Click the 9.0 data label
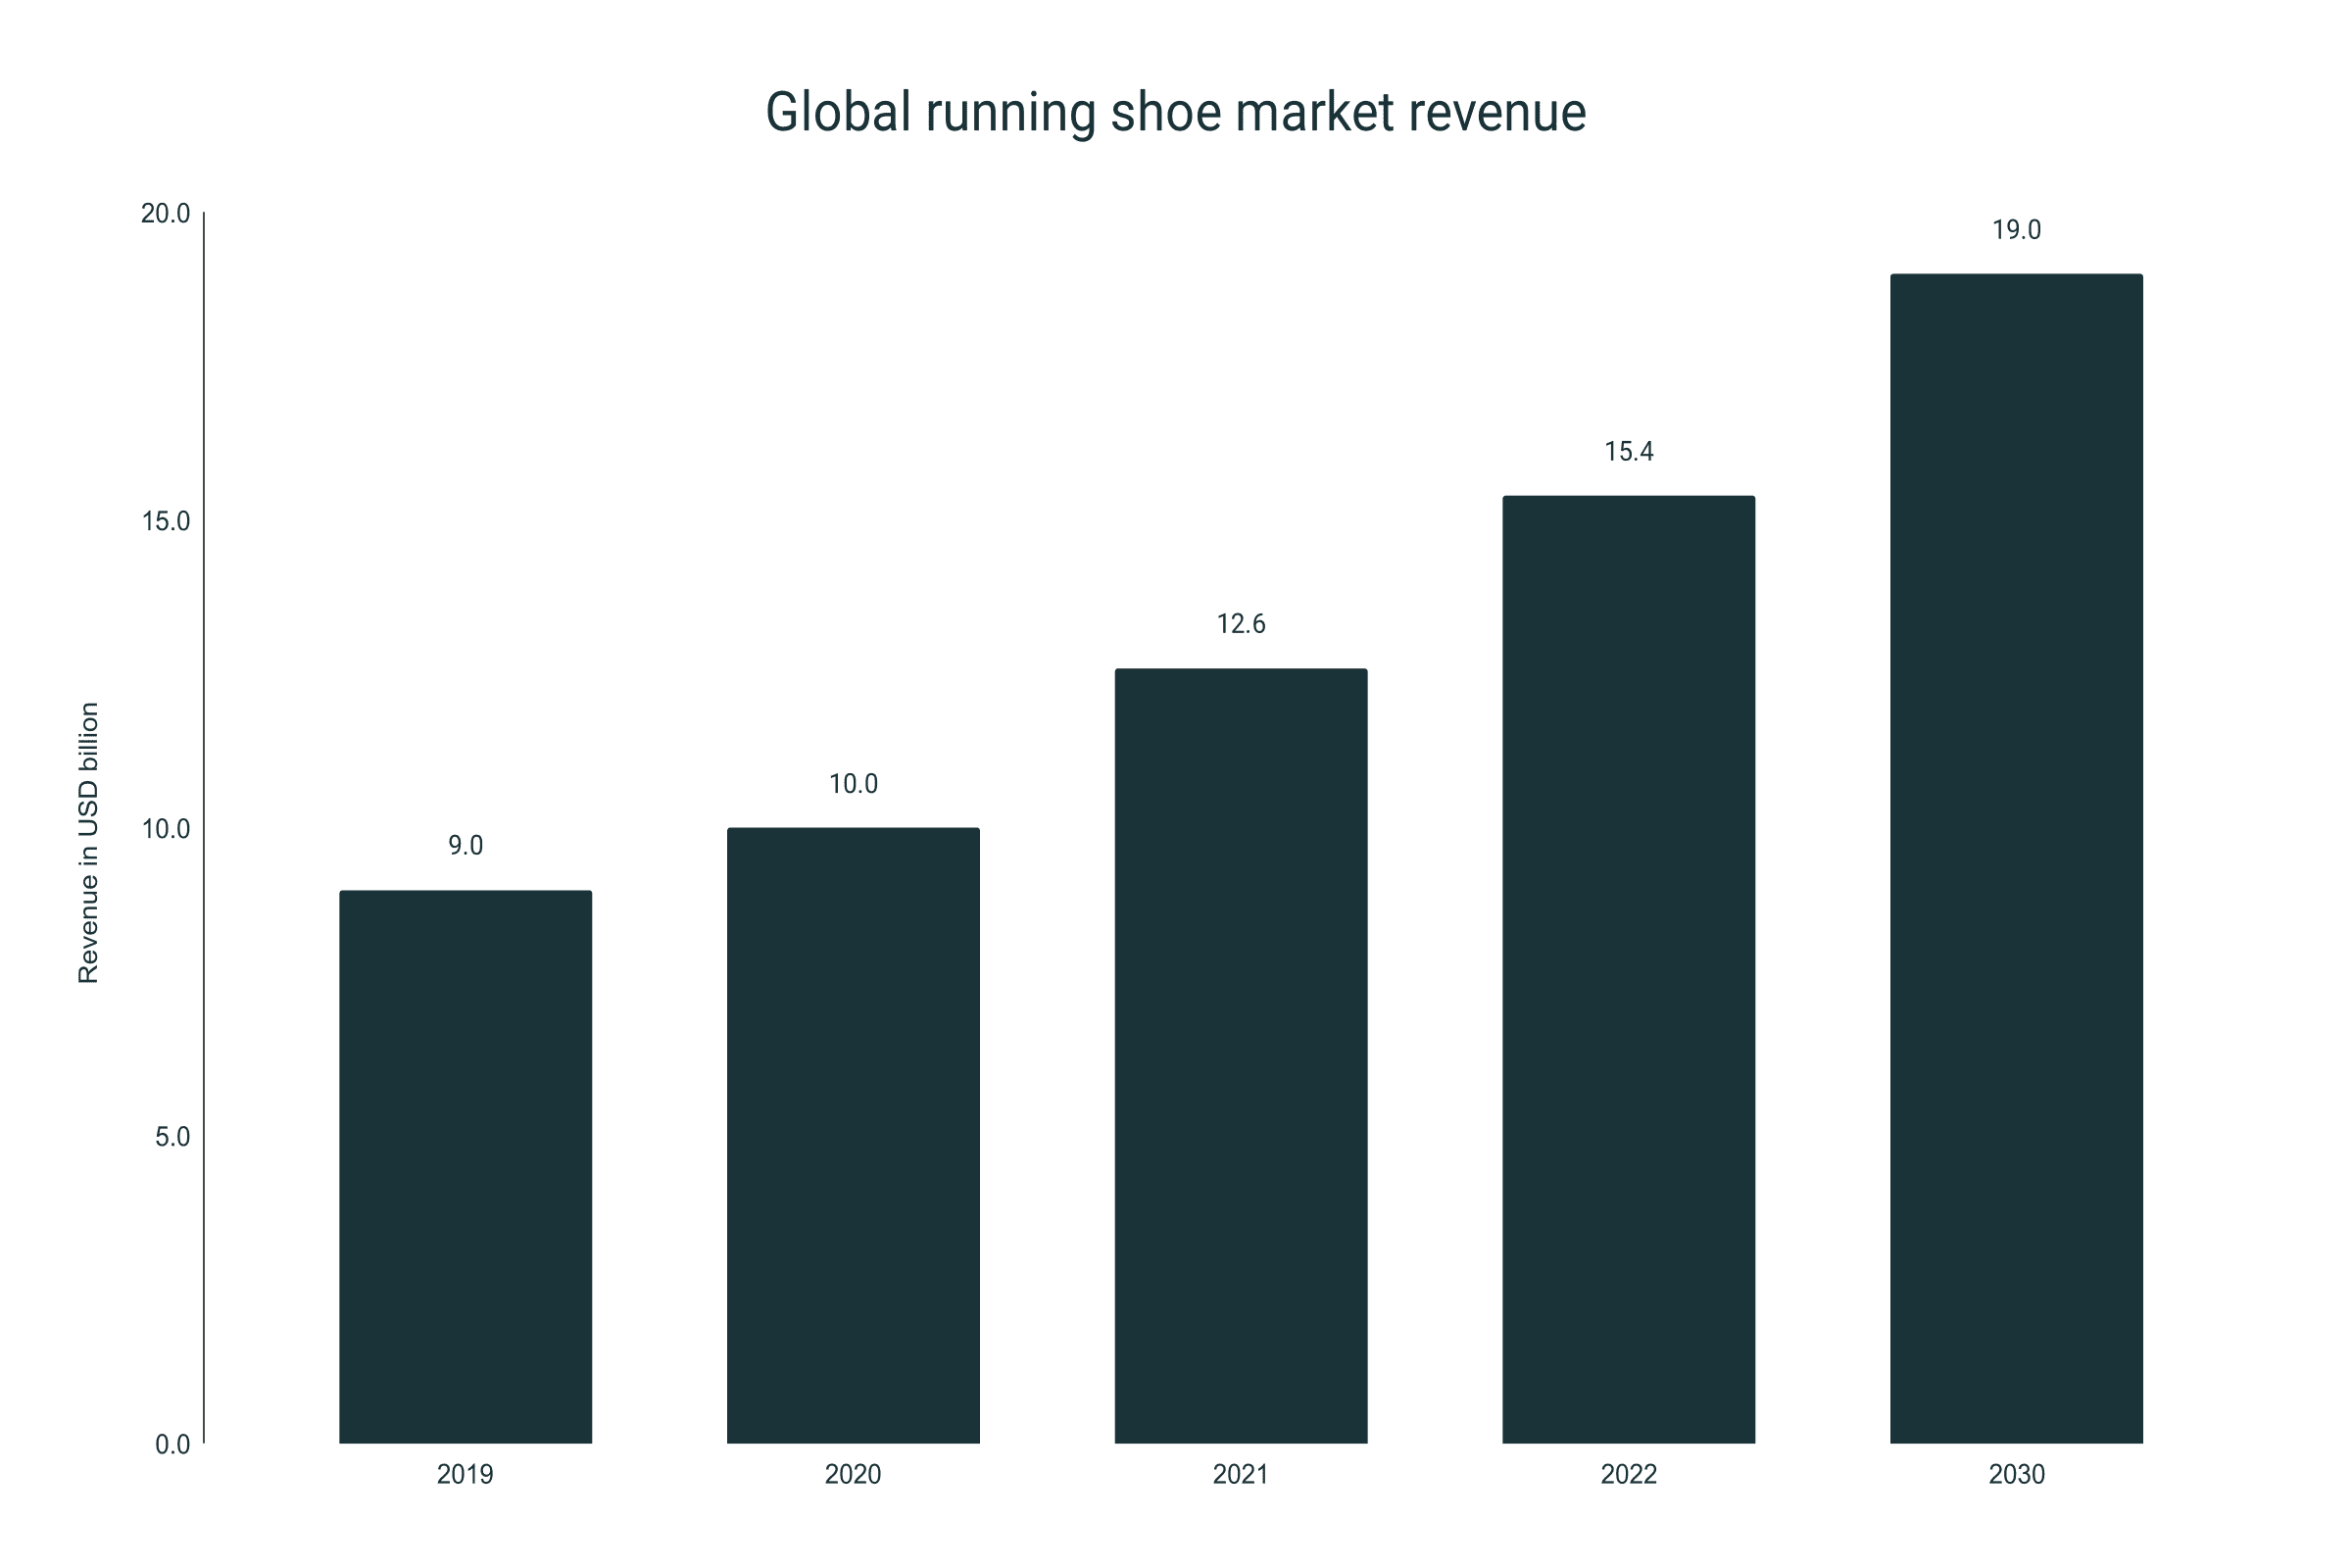The image size is (2352, 1568). tap(466, 846)
